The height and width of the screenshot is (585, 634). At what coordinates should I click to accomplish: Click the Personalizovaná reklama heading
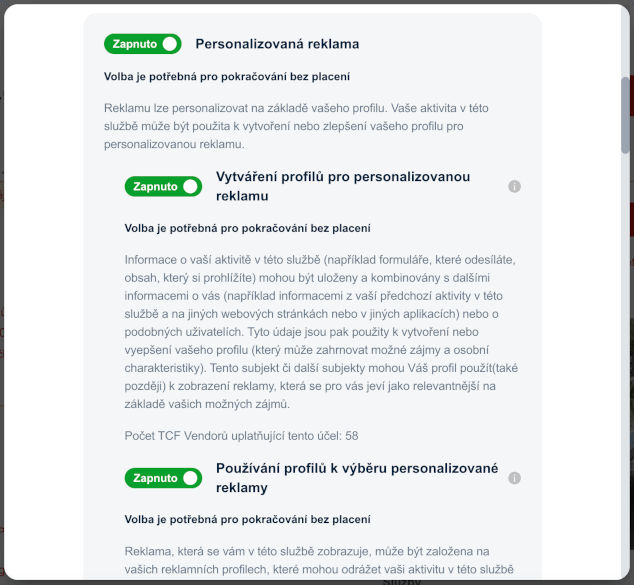(277, 44)
